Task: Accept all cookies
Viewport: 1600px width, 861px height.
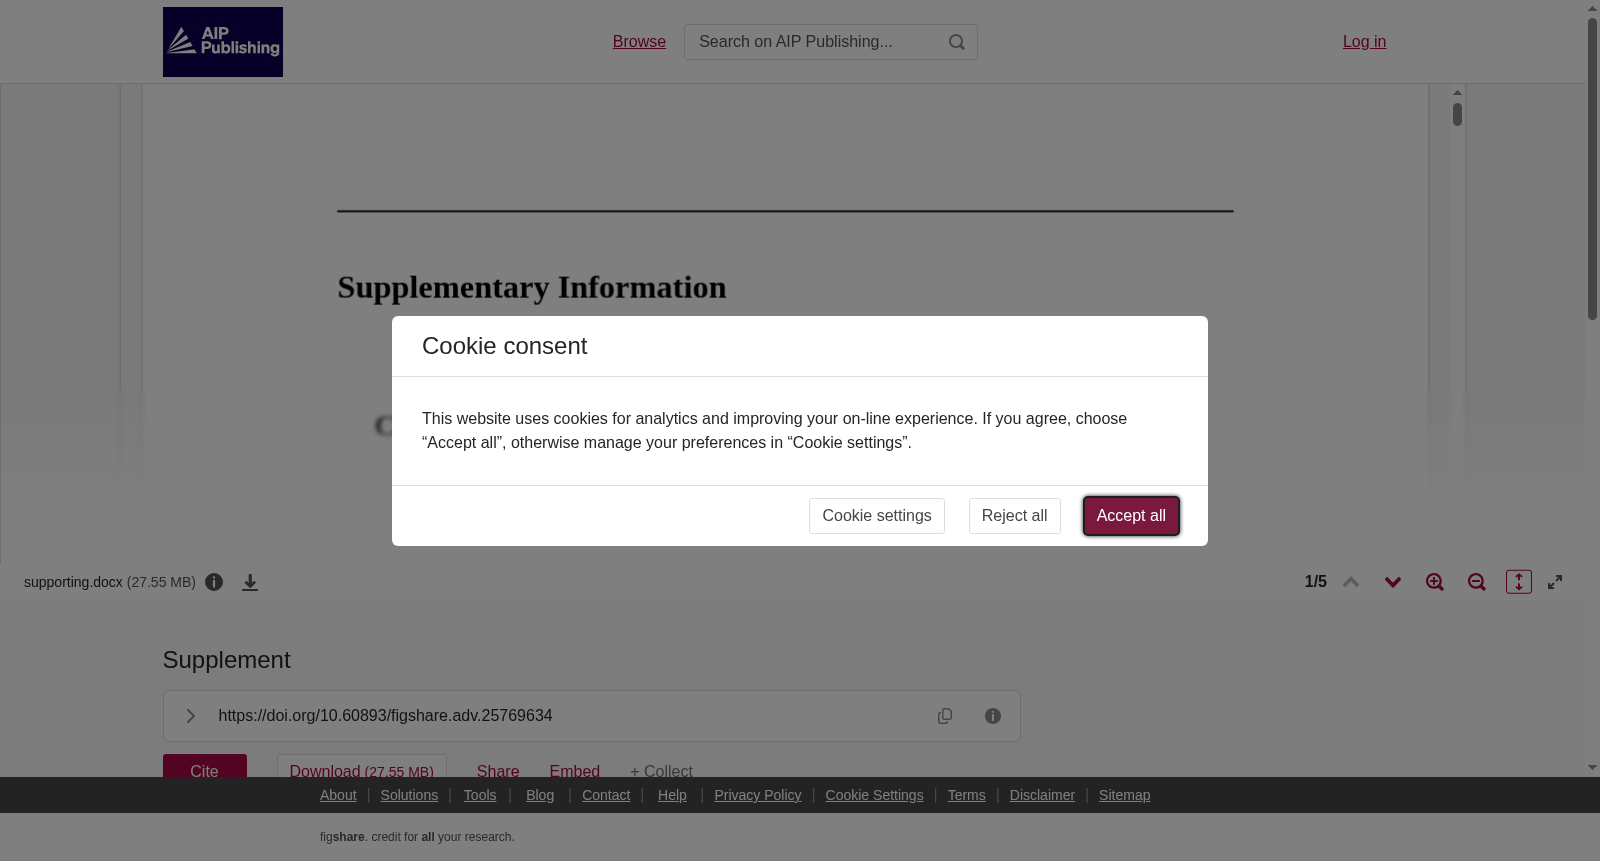Action: point(1131,516)
